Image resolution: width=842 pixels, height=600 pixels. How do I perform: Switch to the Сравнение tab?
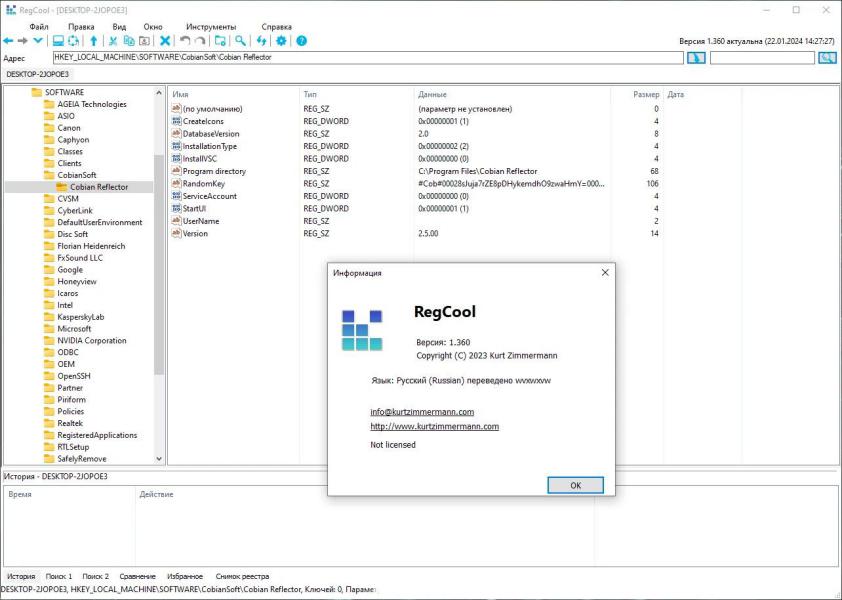[137, 576]
